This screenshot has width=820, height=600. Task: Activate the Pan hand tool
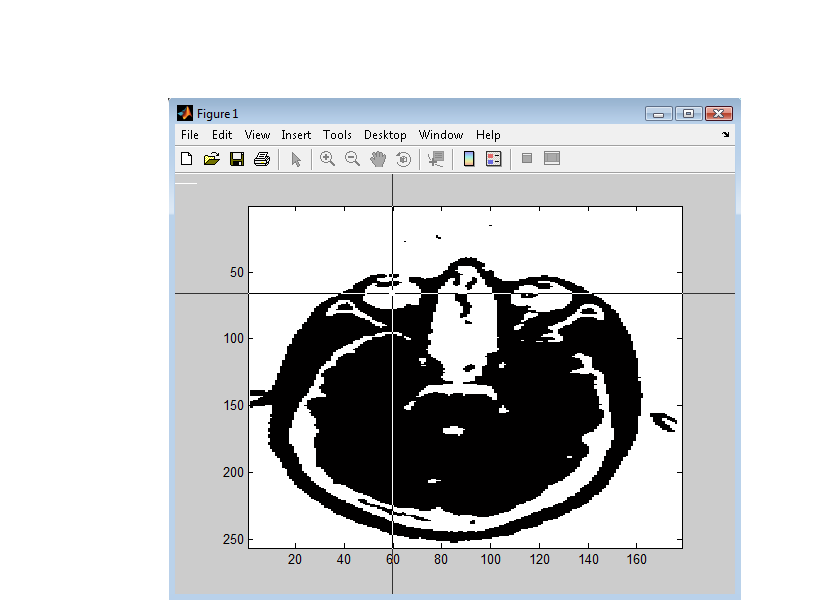[x=378, y=159]
